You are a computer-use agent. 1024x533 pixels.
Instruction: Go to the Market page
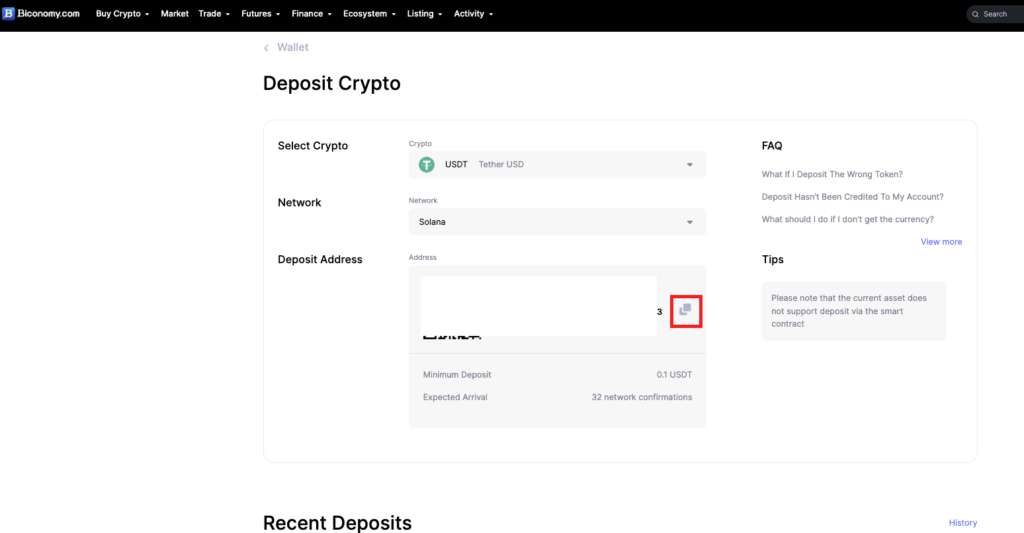(x=174, y=14)
